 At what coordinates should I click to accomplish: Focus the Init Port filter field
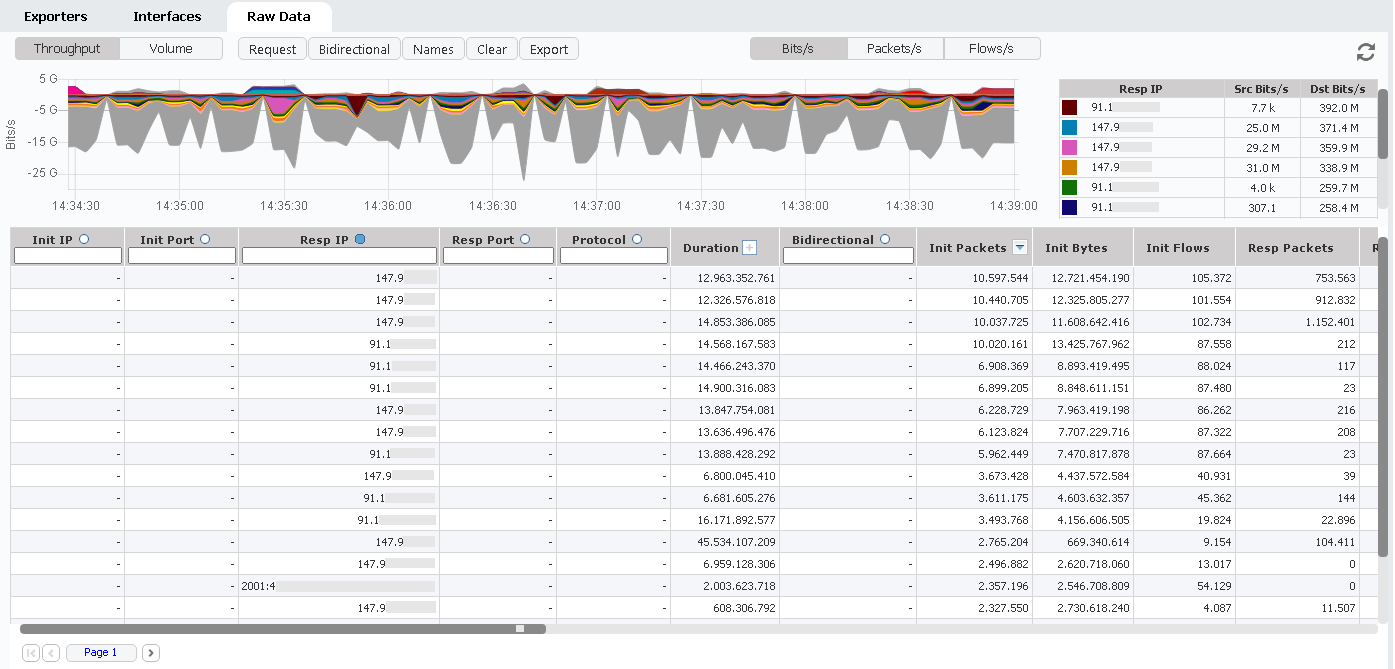(x=181, y=256)
